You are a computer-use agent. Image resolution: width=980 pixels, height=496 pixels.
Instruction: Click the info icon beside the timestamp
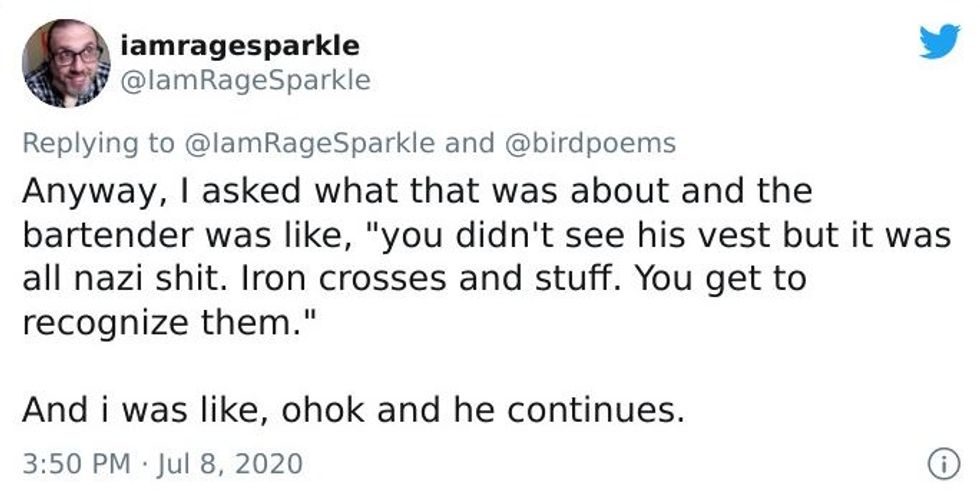point(939,463)
